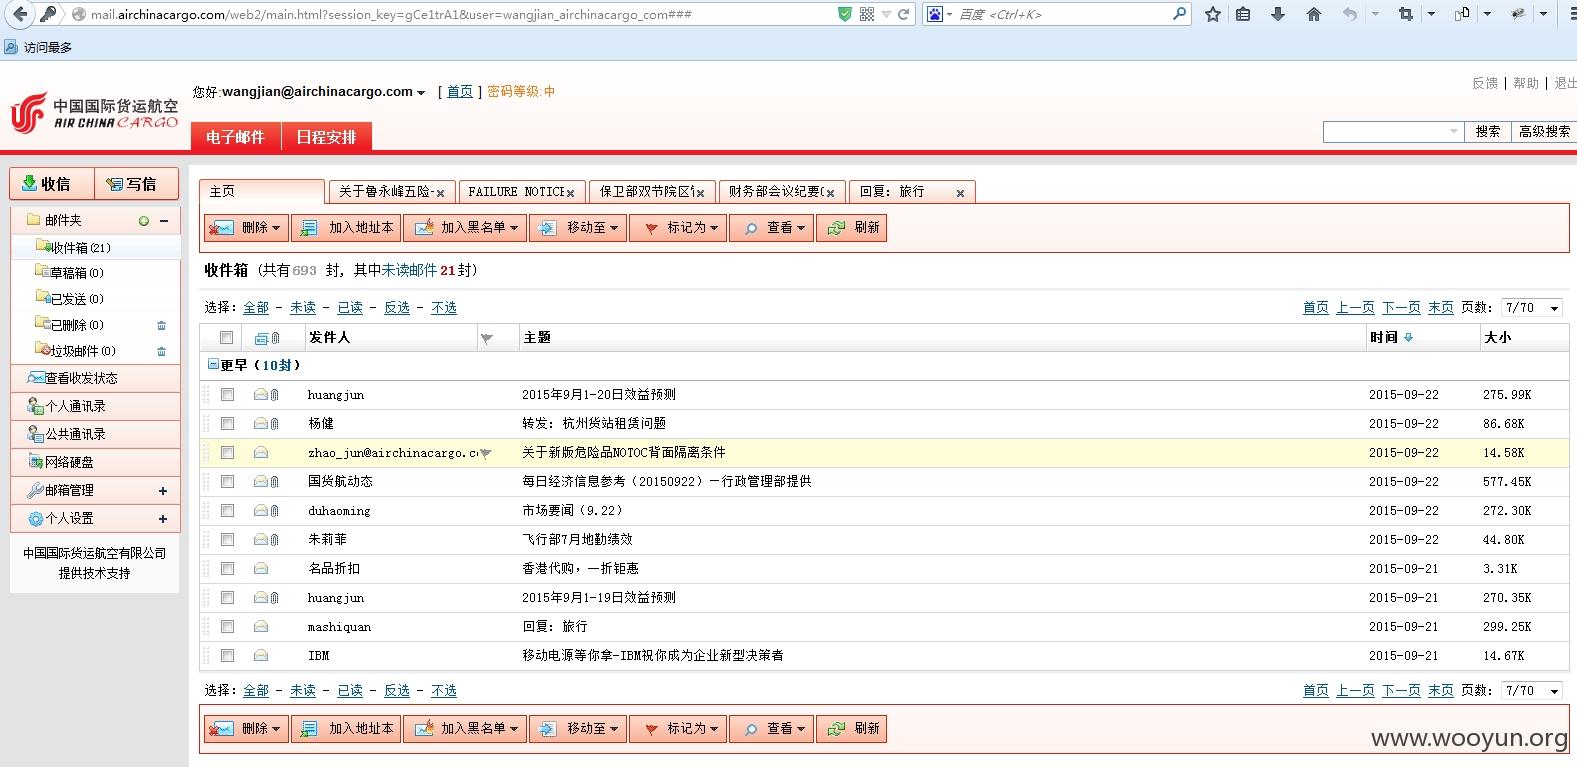The image size is (1577, 767).
Task: Switch to 电子邮件 tab
Action: pyautogui.click(x=236, y=137)
